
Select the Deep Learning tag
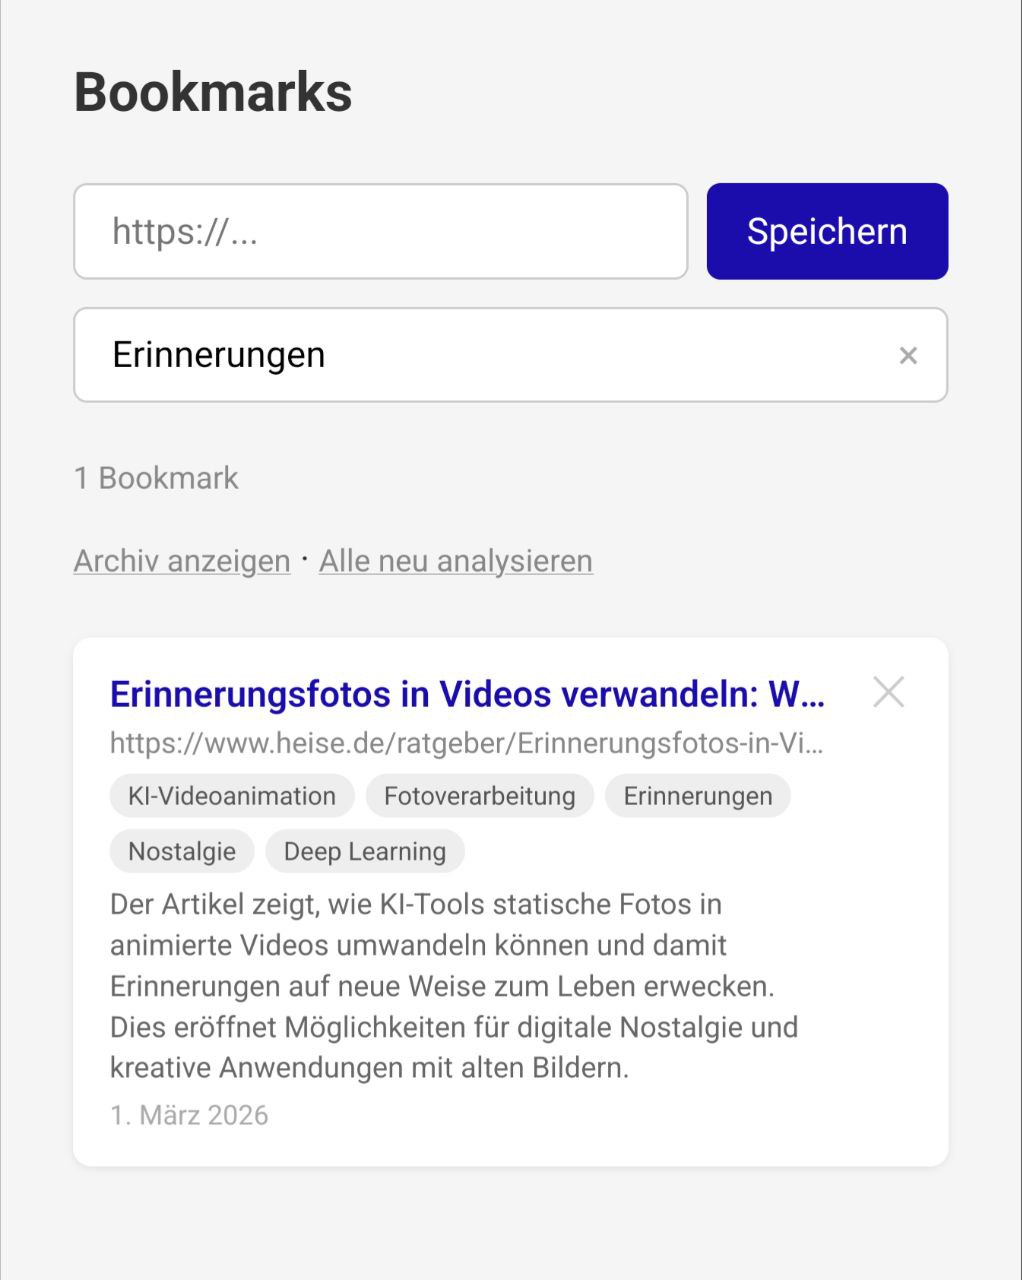click(365, 850)
